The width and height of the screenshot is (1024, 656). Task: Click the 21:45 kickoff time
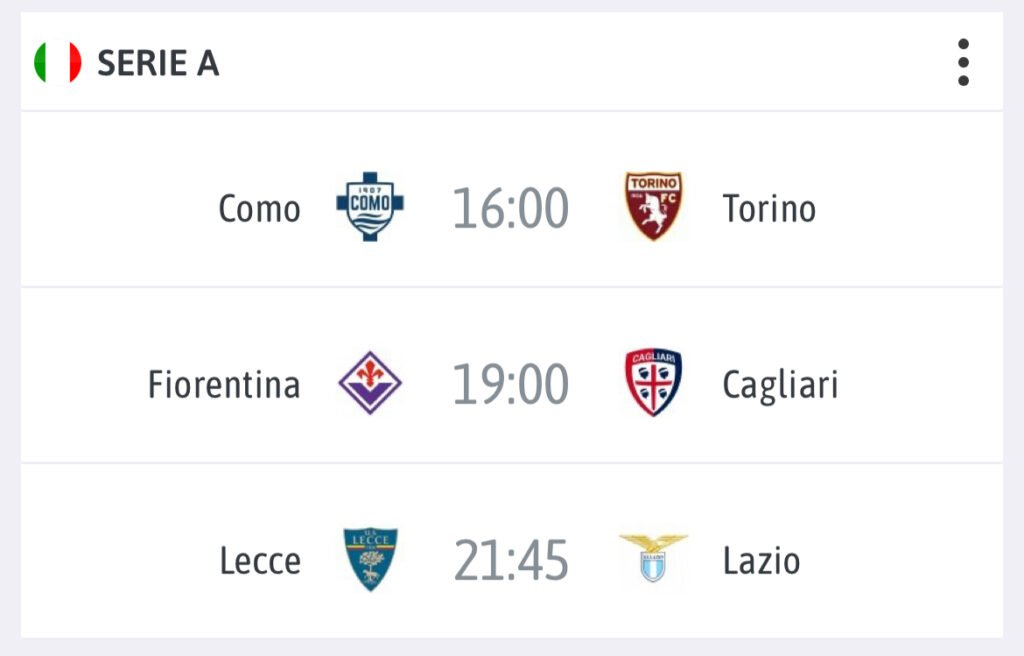click(511, 561)
